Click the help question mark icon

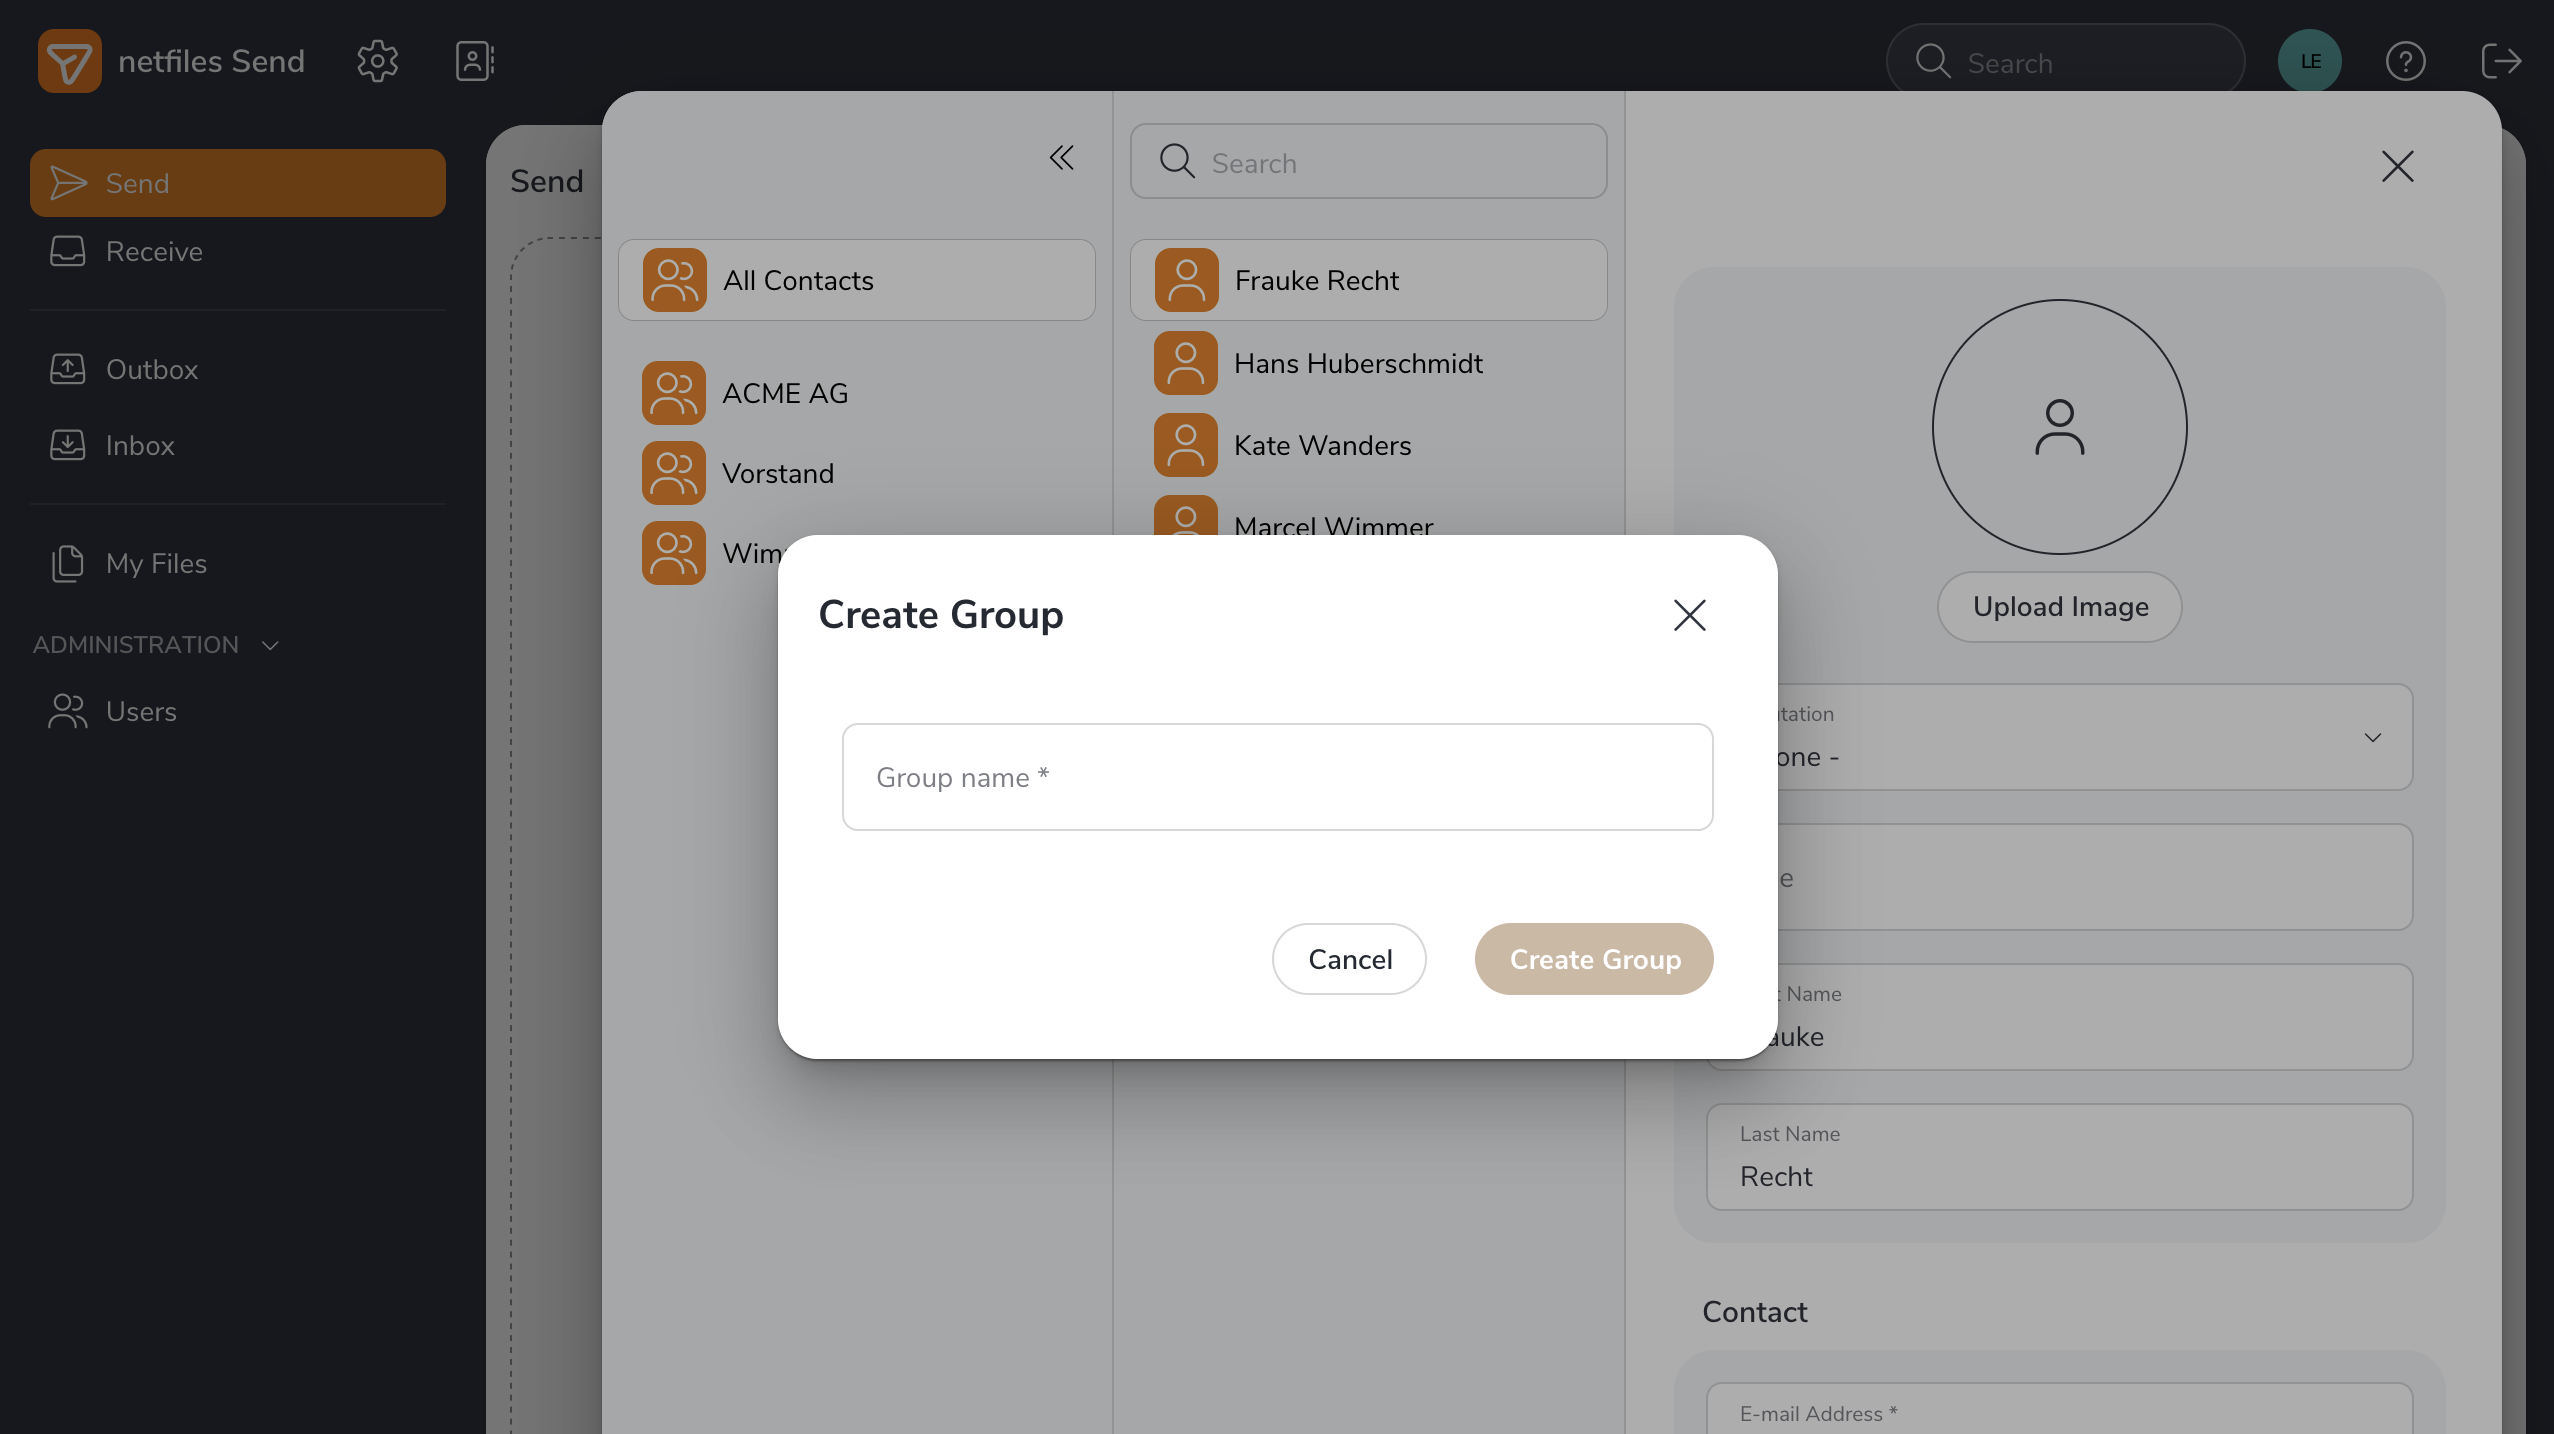click(x=2405, y=61)
